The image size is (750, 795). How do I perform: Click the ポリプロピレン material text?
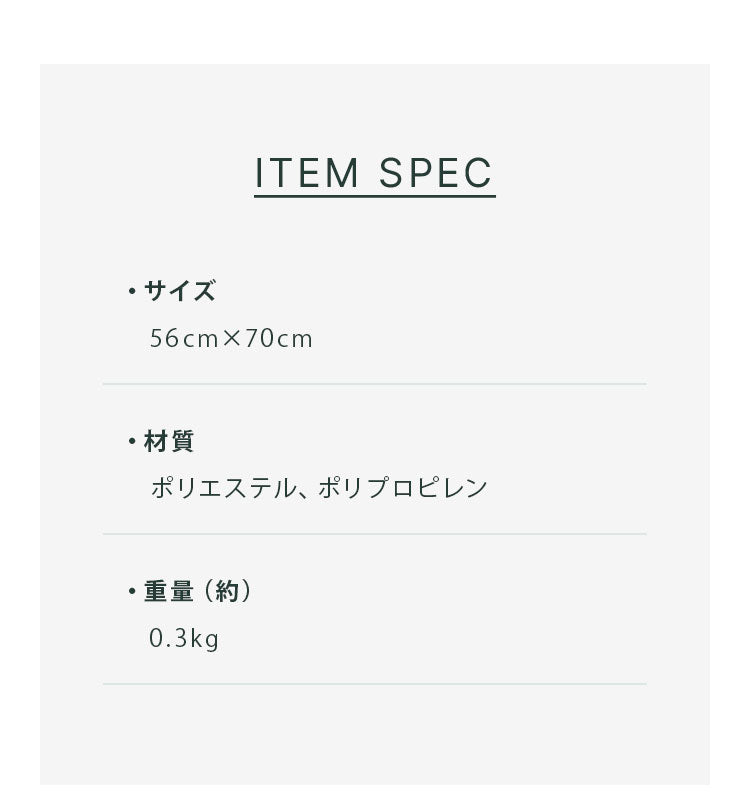click(403, 488)
